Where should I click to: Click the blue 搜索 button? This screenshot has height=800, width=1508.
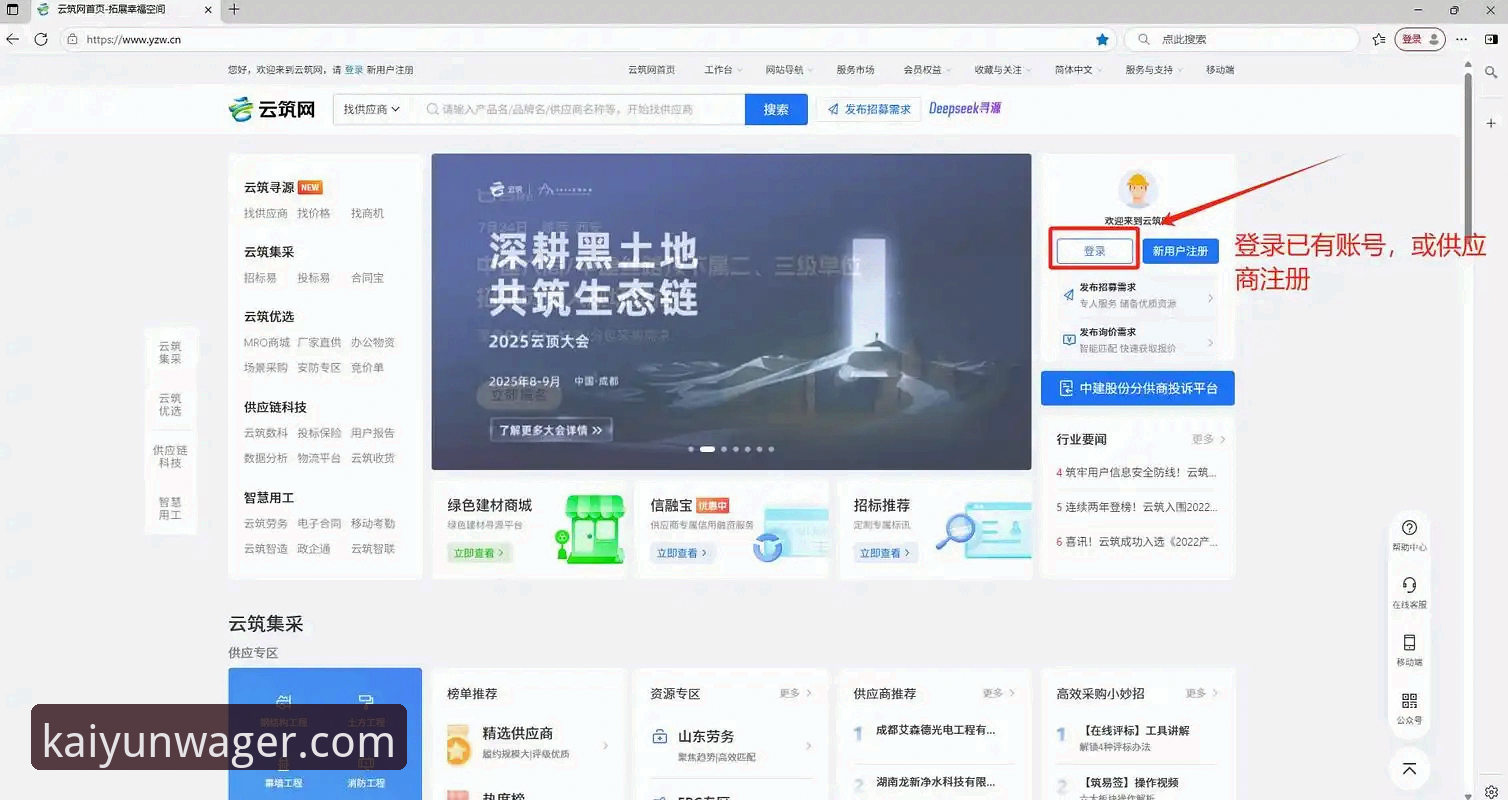tap(776, 109)
